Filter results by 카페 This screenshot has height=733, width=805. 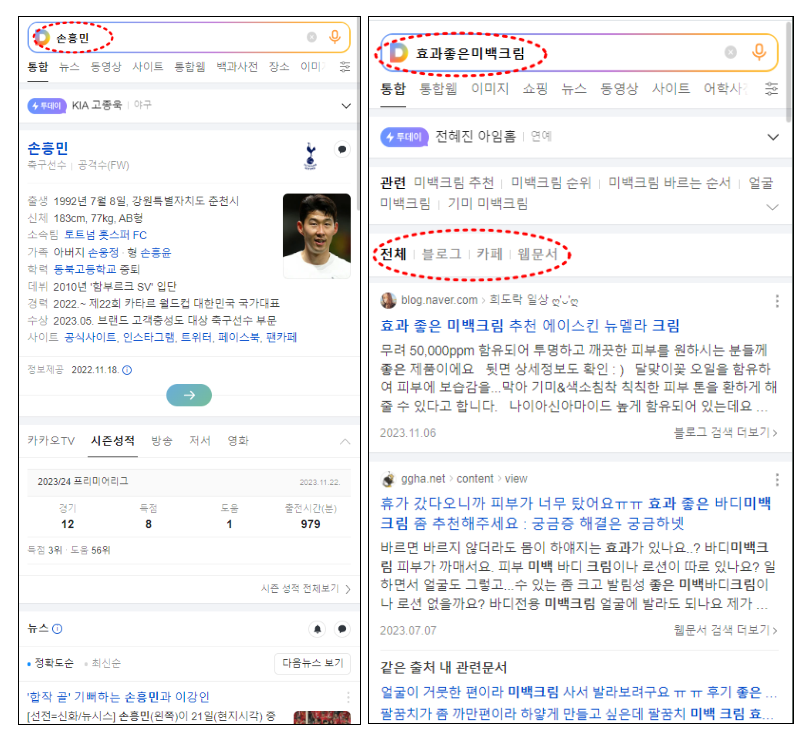[489, 254]
